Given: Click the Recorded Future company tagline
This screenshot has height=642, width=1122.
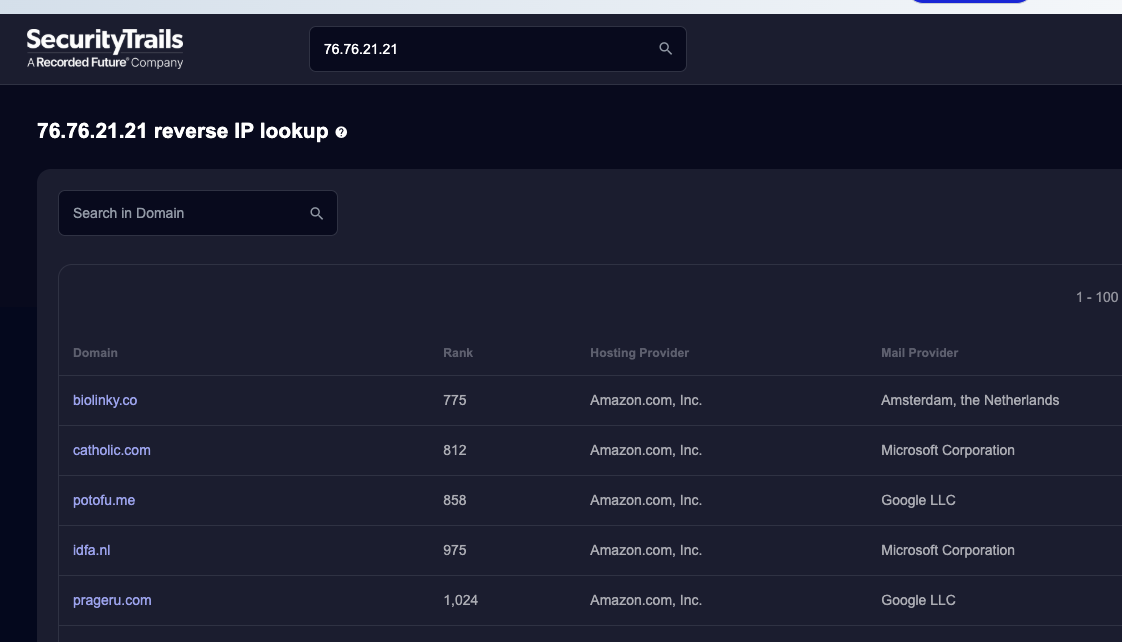Looking at the screenshot, I should pyautogui.click(x=104, y=62).
